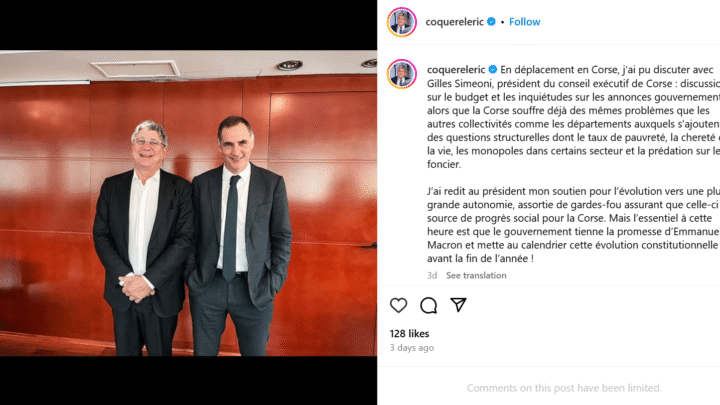Open coquereleric avatar in post header
This screenshot has height=405, width=720.
click(x=402, y=22)
